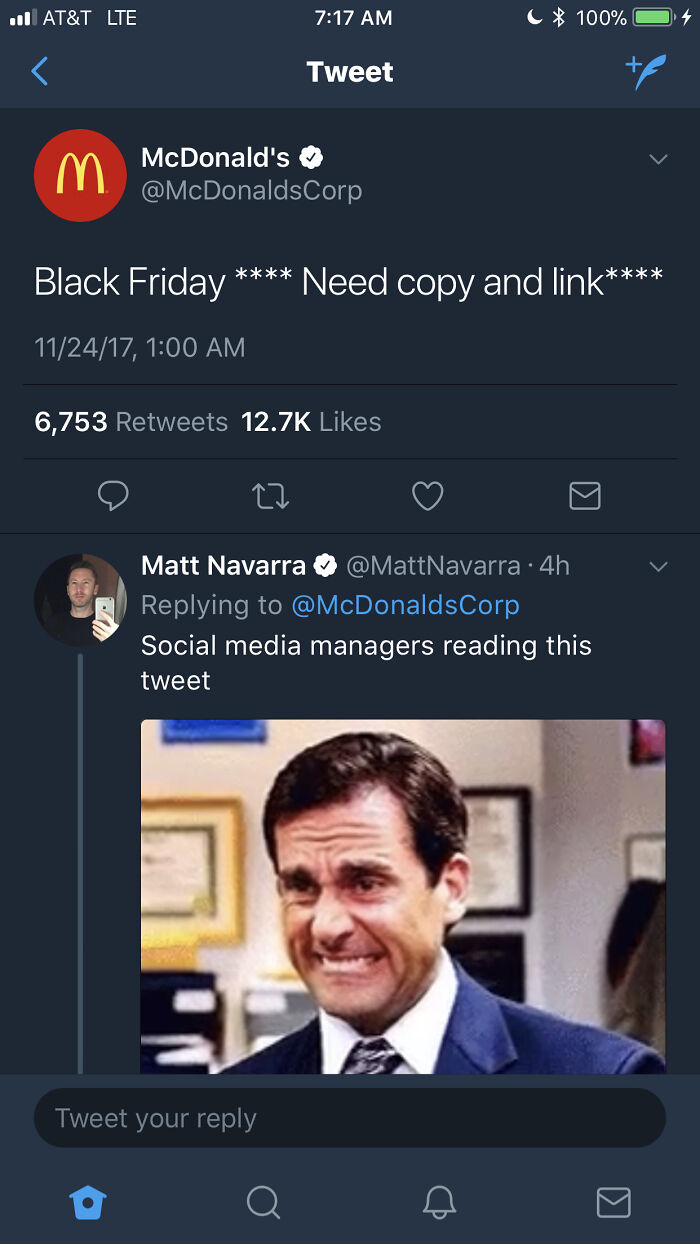Compose a new tweet with feather icon
Screen dimensions: 700x1244
(x=645, y=72)
